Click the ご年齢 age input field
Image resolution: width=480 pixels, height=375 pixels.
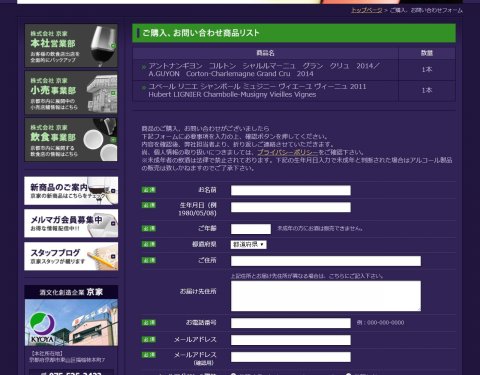pos(251,229)
